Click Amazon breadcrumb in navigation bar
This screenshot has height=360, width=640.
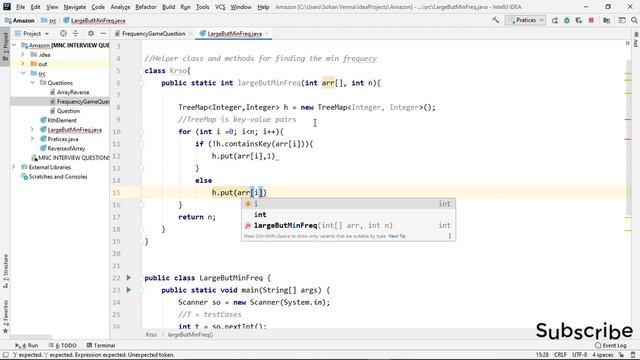[x=20, y=20]
